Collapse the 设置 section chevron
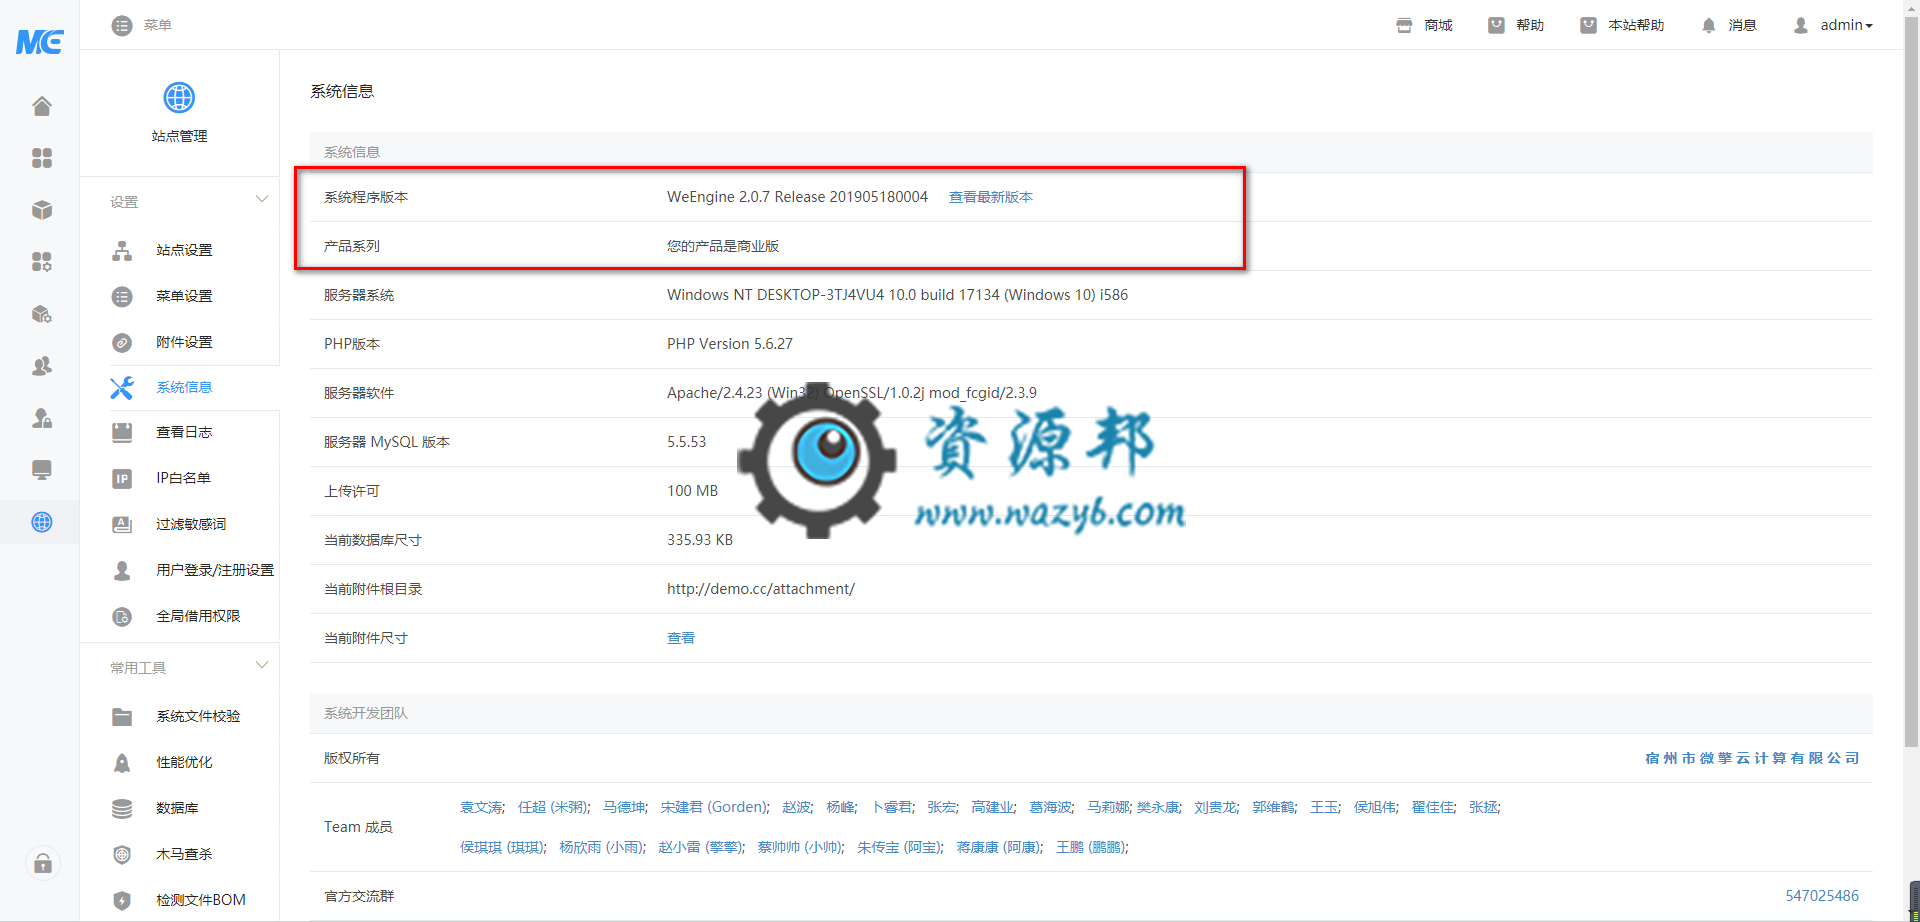The height and width of the screenshot is (922, 1920). click(262, 199)
